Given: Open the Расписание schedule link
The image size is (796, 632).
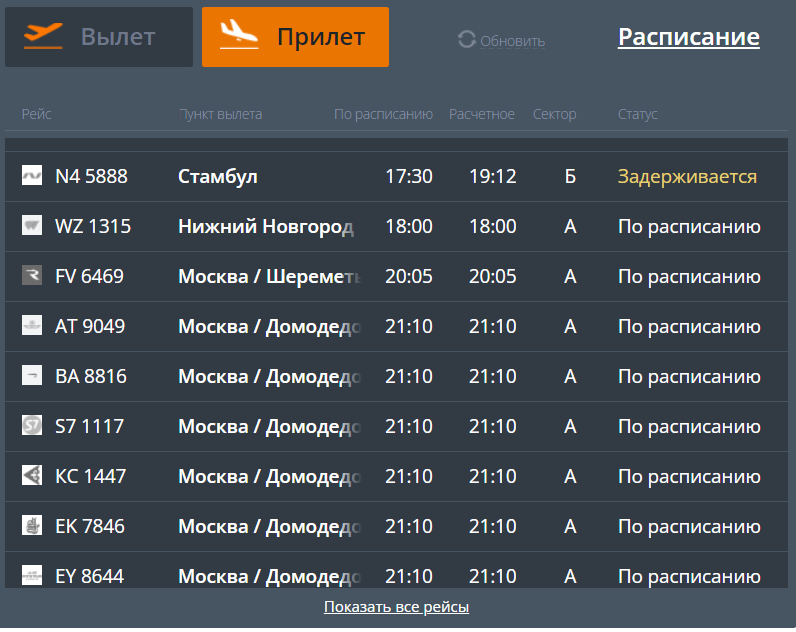Looking at the screenshot, I should (x=688, y=37).
